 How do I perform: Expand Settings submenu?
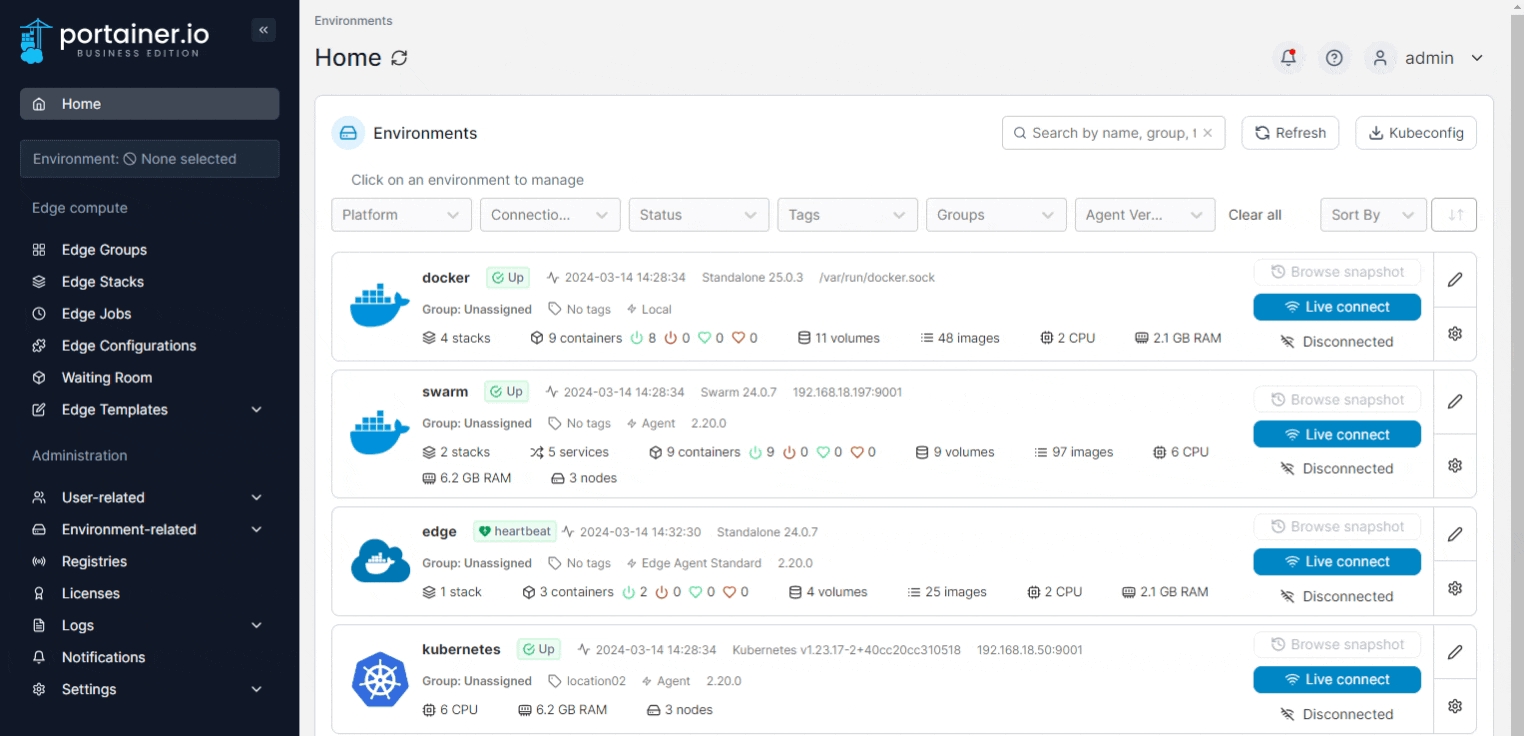coord(256,690)
